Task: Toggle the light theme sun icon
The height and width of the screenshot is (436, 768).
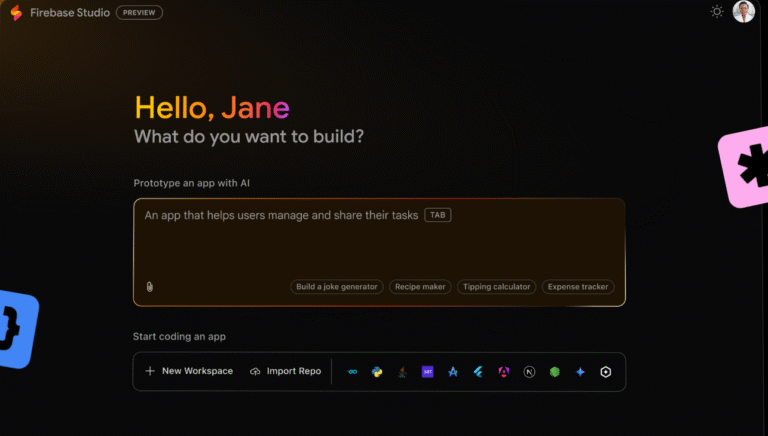Action: (717, 12)
